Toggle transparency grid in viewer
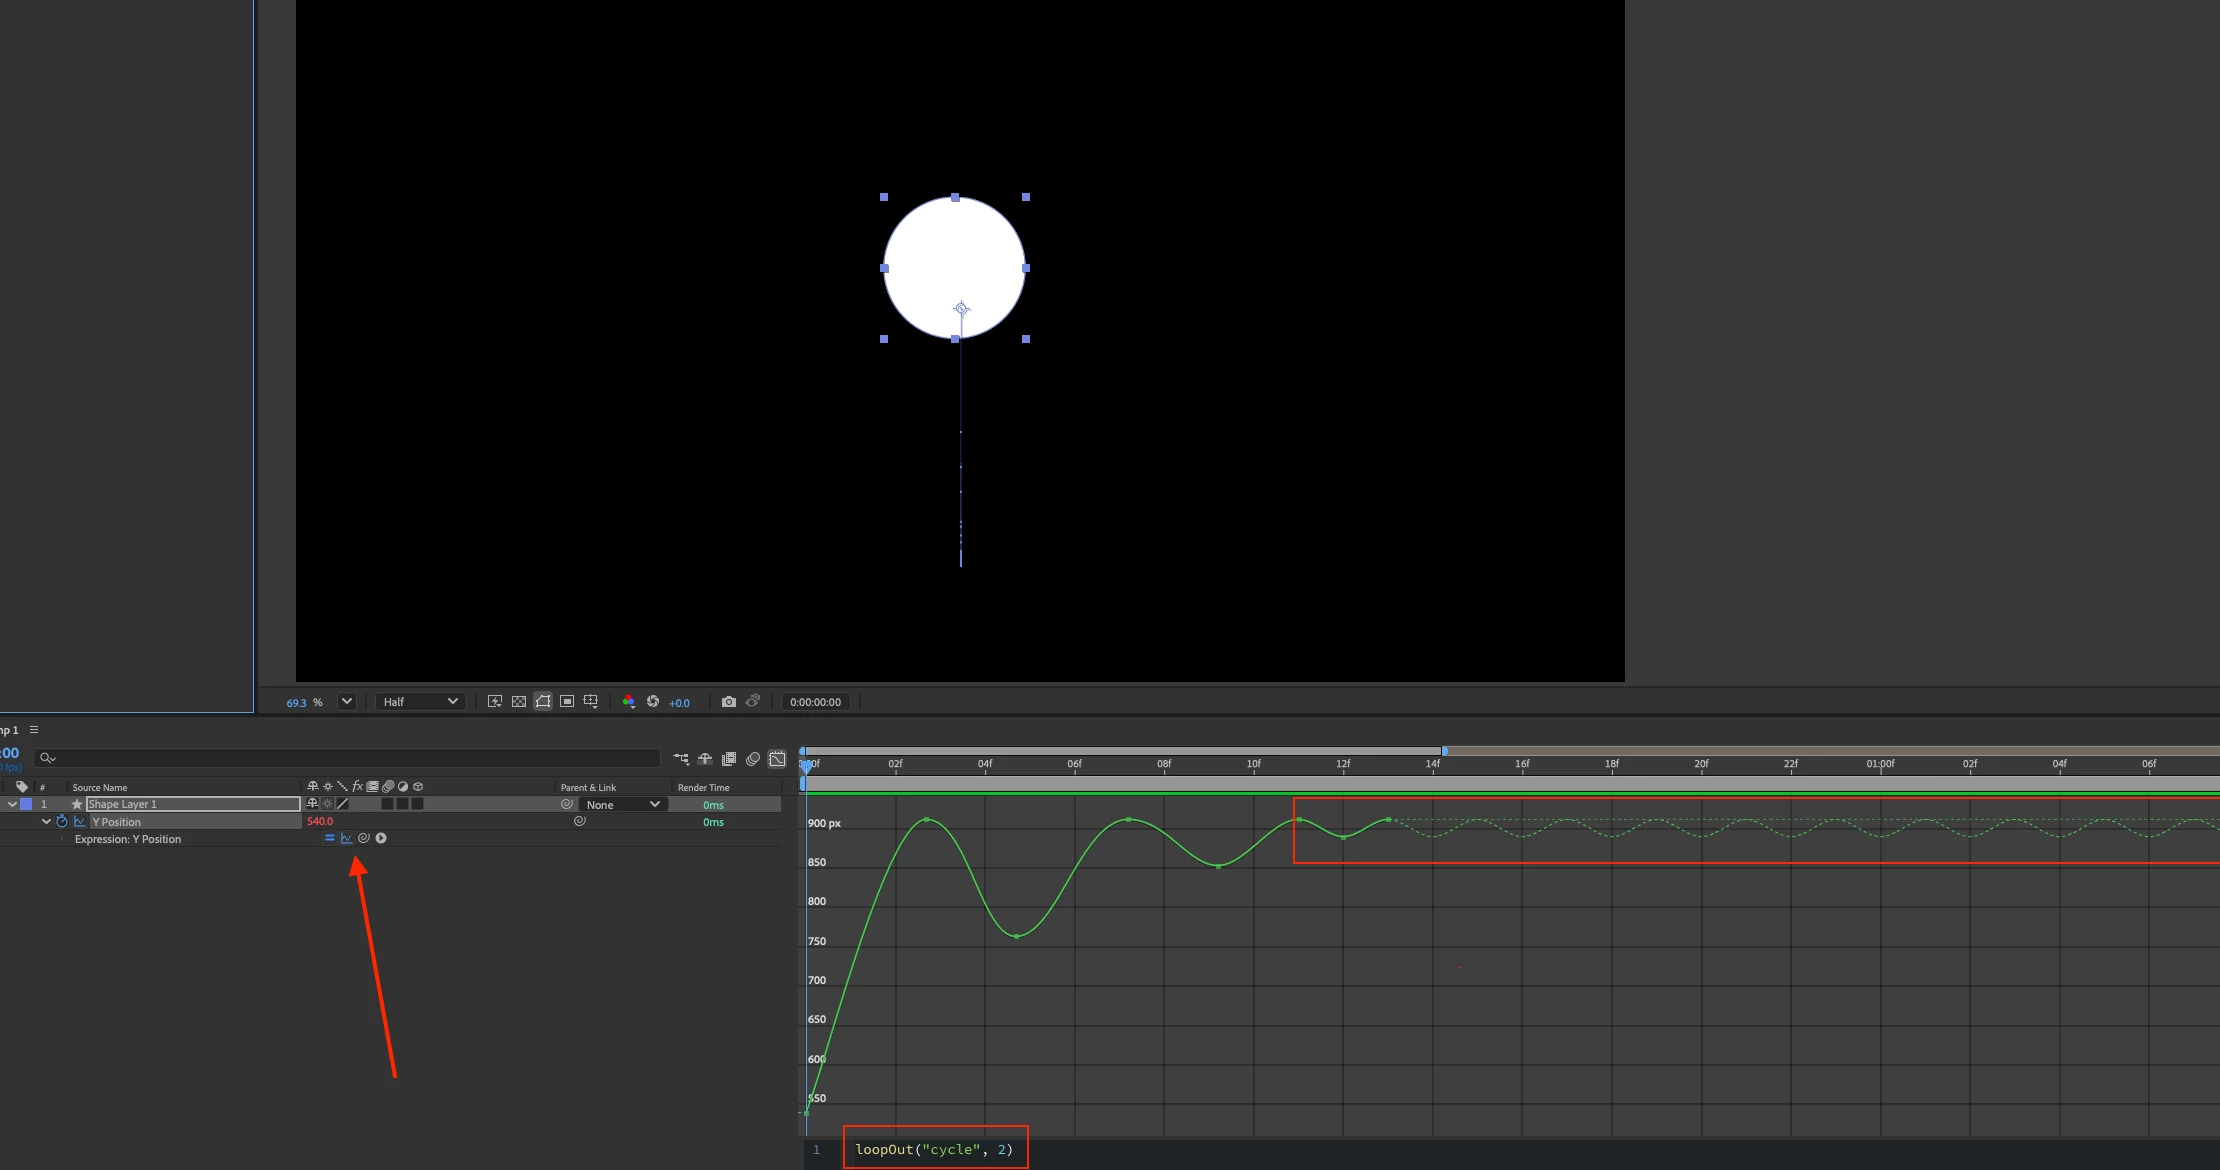 point(519,702)
